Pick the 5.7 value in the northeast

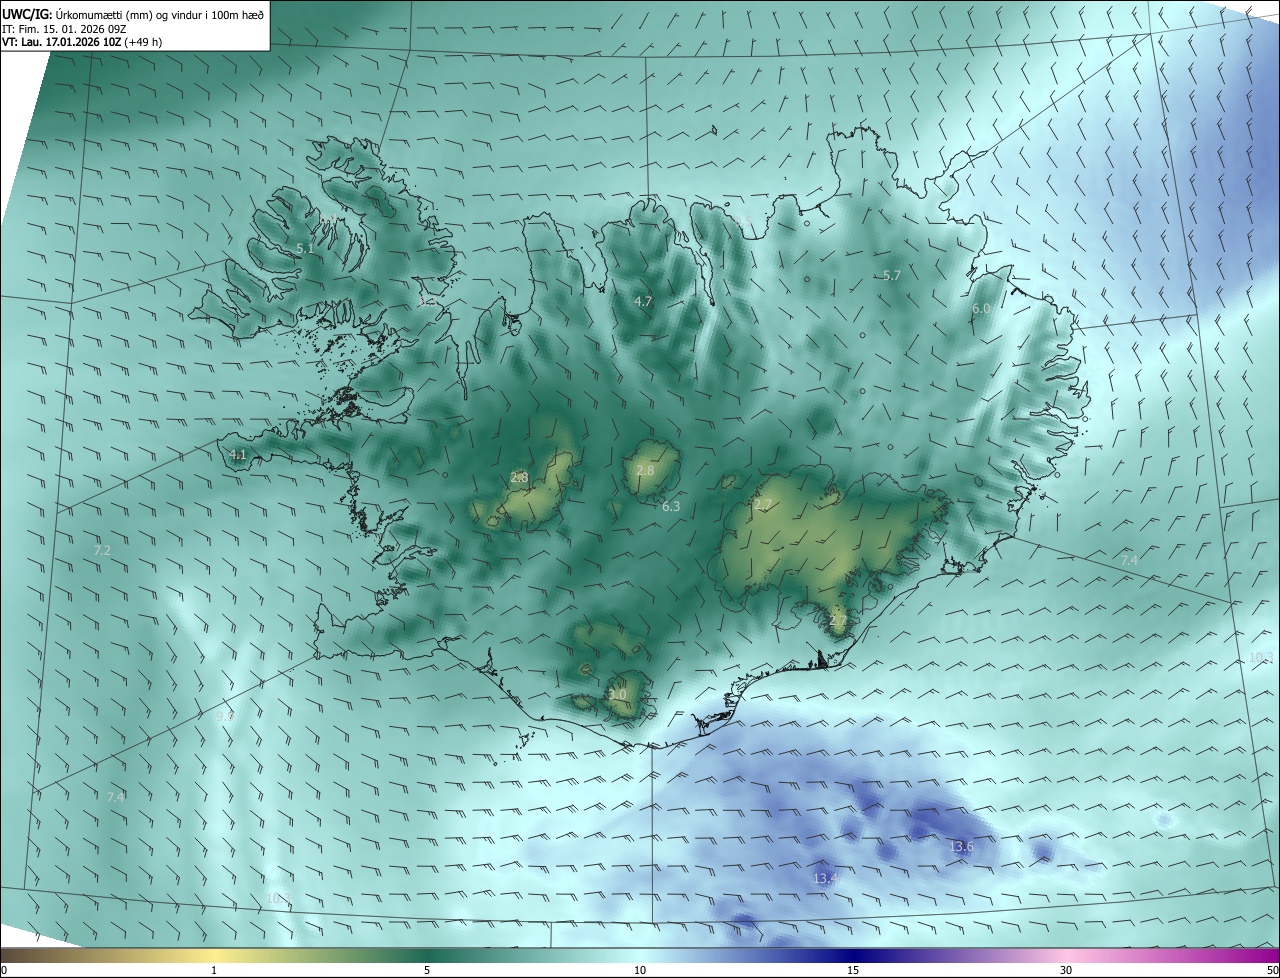point(892,275)
